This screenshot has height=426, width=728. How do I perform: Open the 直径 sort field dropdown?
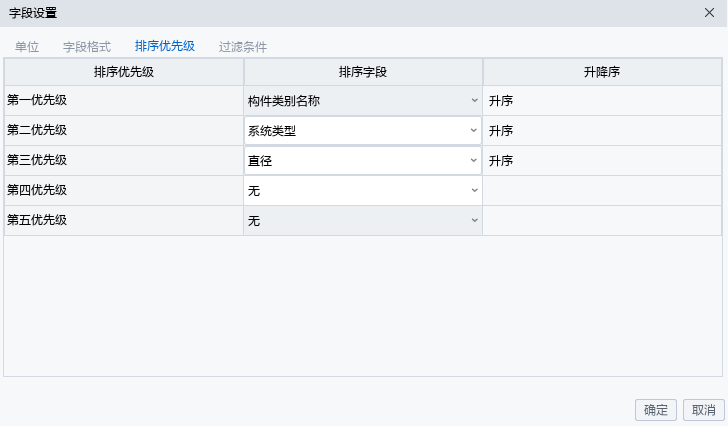pyautogui.click(x=363, y=161)
